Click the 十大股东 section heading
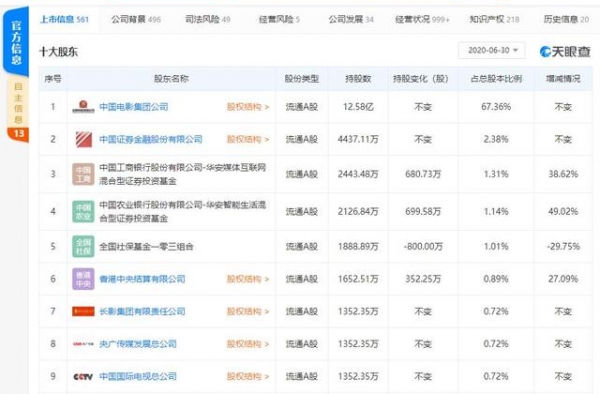 coord(59,52)
